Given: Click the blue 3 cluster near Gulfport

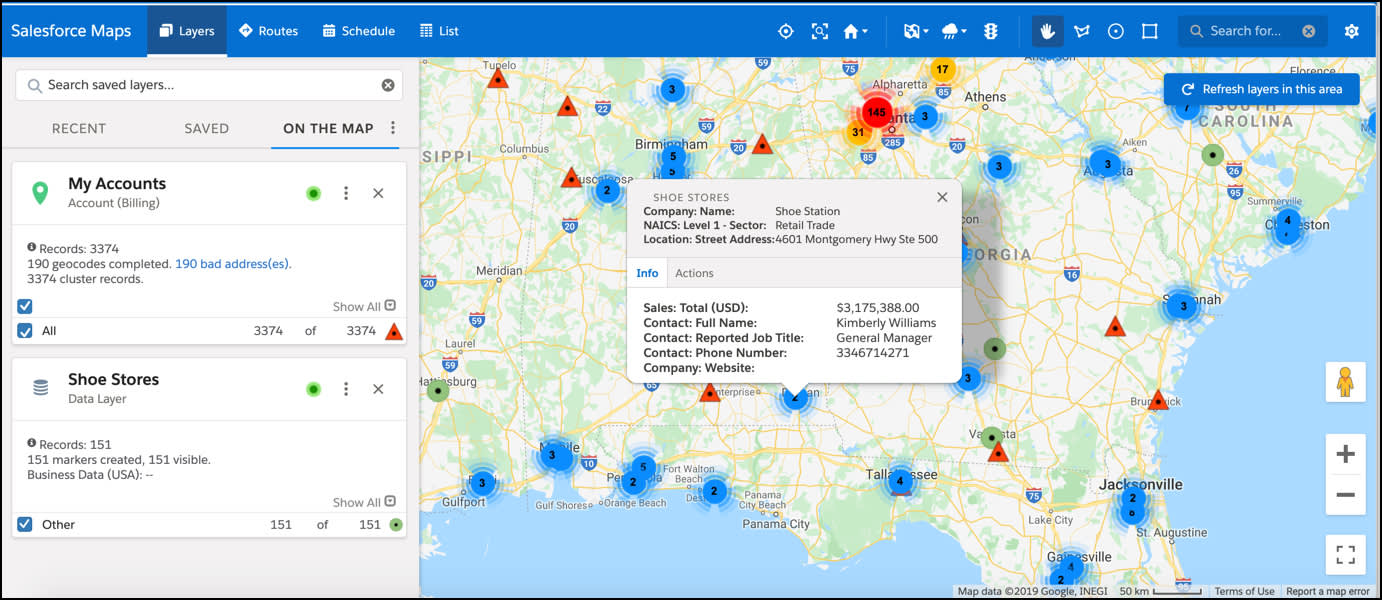Looking at the screenshot, I should pyautogui.click(x=482, y=483).
